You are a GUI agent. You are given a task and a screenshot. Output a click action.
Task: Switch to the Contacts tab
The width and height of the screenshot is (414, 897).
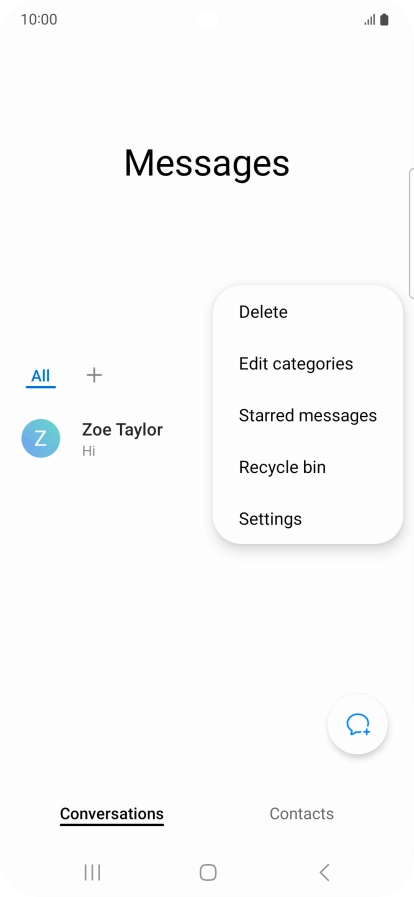pos(301,813)
